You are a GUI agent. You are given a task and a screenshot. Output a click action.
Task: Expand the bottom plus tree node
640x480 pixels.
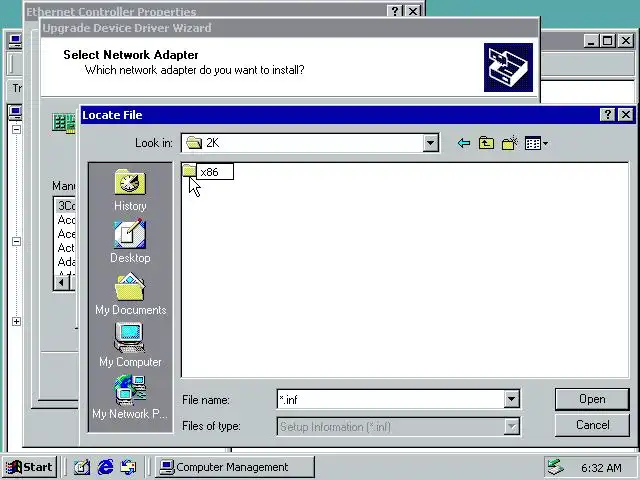[16, 322]
